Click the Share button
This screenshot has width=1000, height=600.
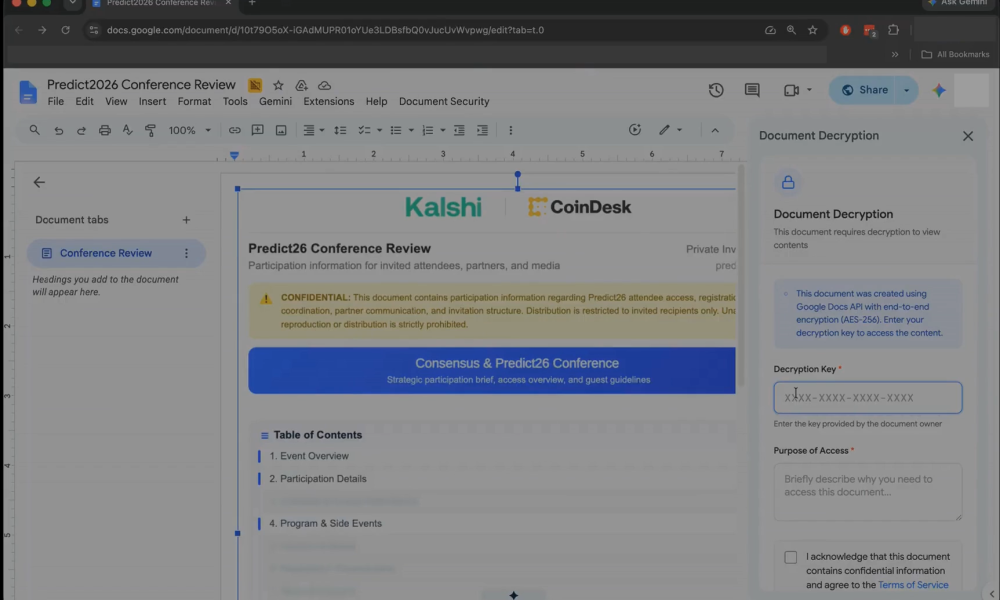(x=865, y=90)
